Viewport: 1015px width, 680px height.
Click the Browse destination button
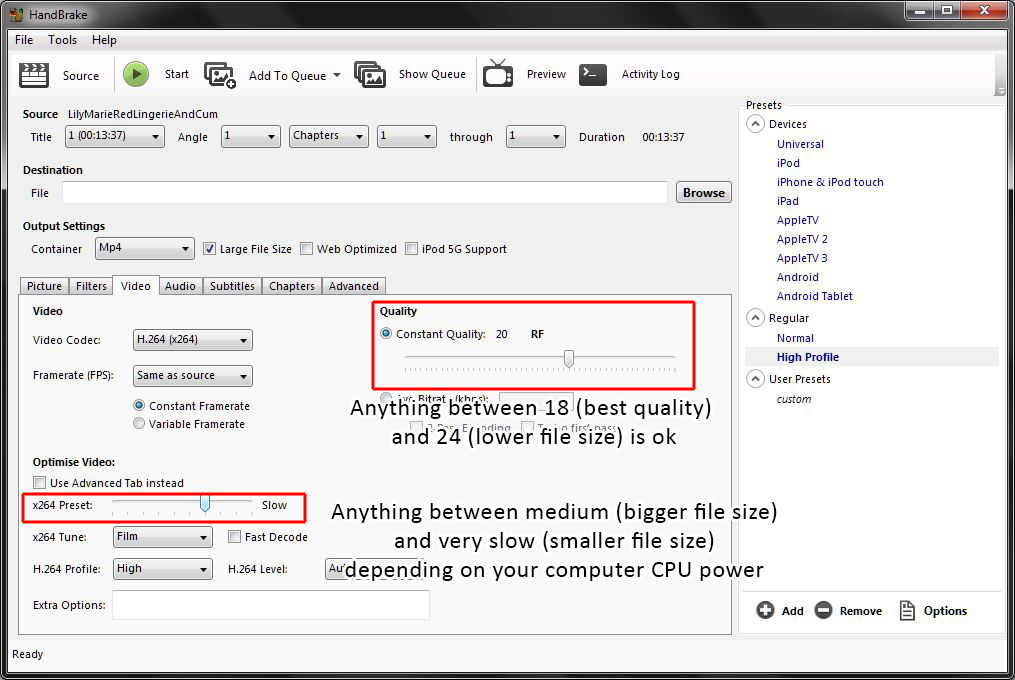point(704,192)
